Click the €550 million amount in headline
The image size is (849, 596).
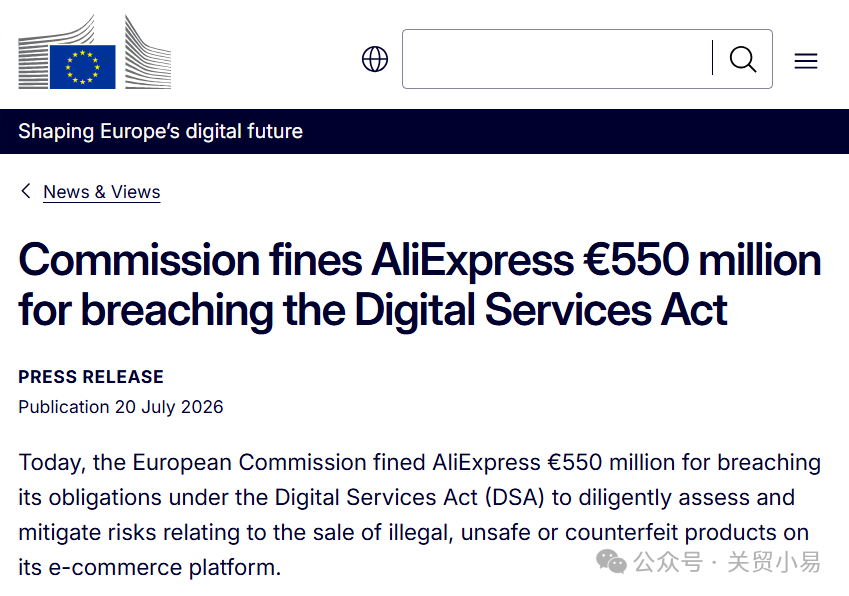[702, 260]
